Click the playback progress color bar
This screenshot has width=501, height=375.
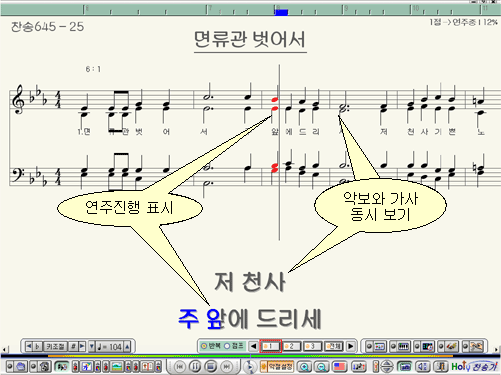tap(250, 356)
